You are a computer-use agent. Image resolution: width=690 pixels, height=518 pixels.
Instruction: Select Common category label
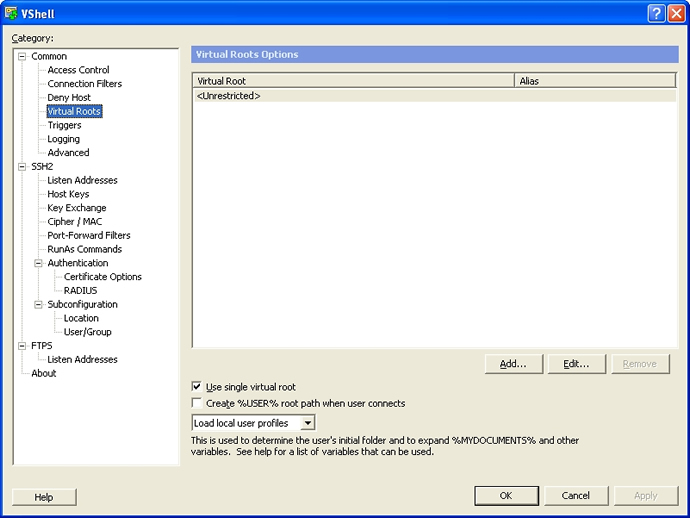[x=49, y=56]
